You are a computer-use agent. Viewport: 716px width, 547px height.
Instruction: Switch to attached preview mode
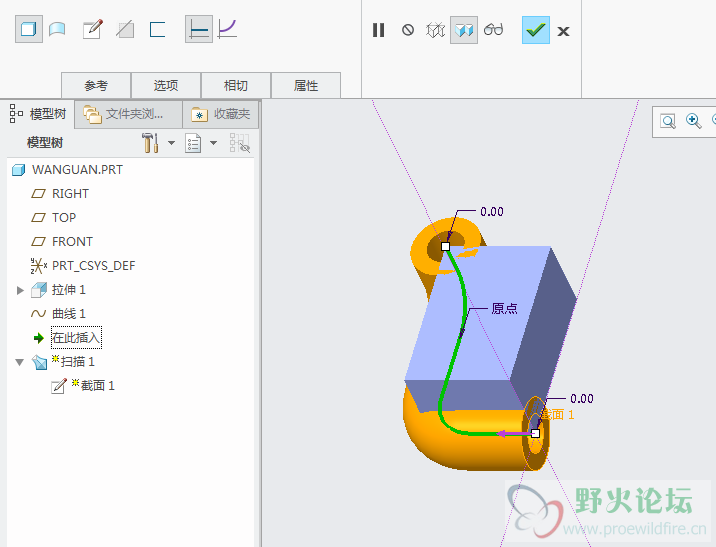tap(464, 30)
